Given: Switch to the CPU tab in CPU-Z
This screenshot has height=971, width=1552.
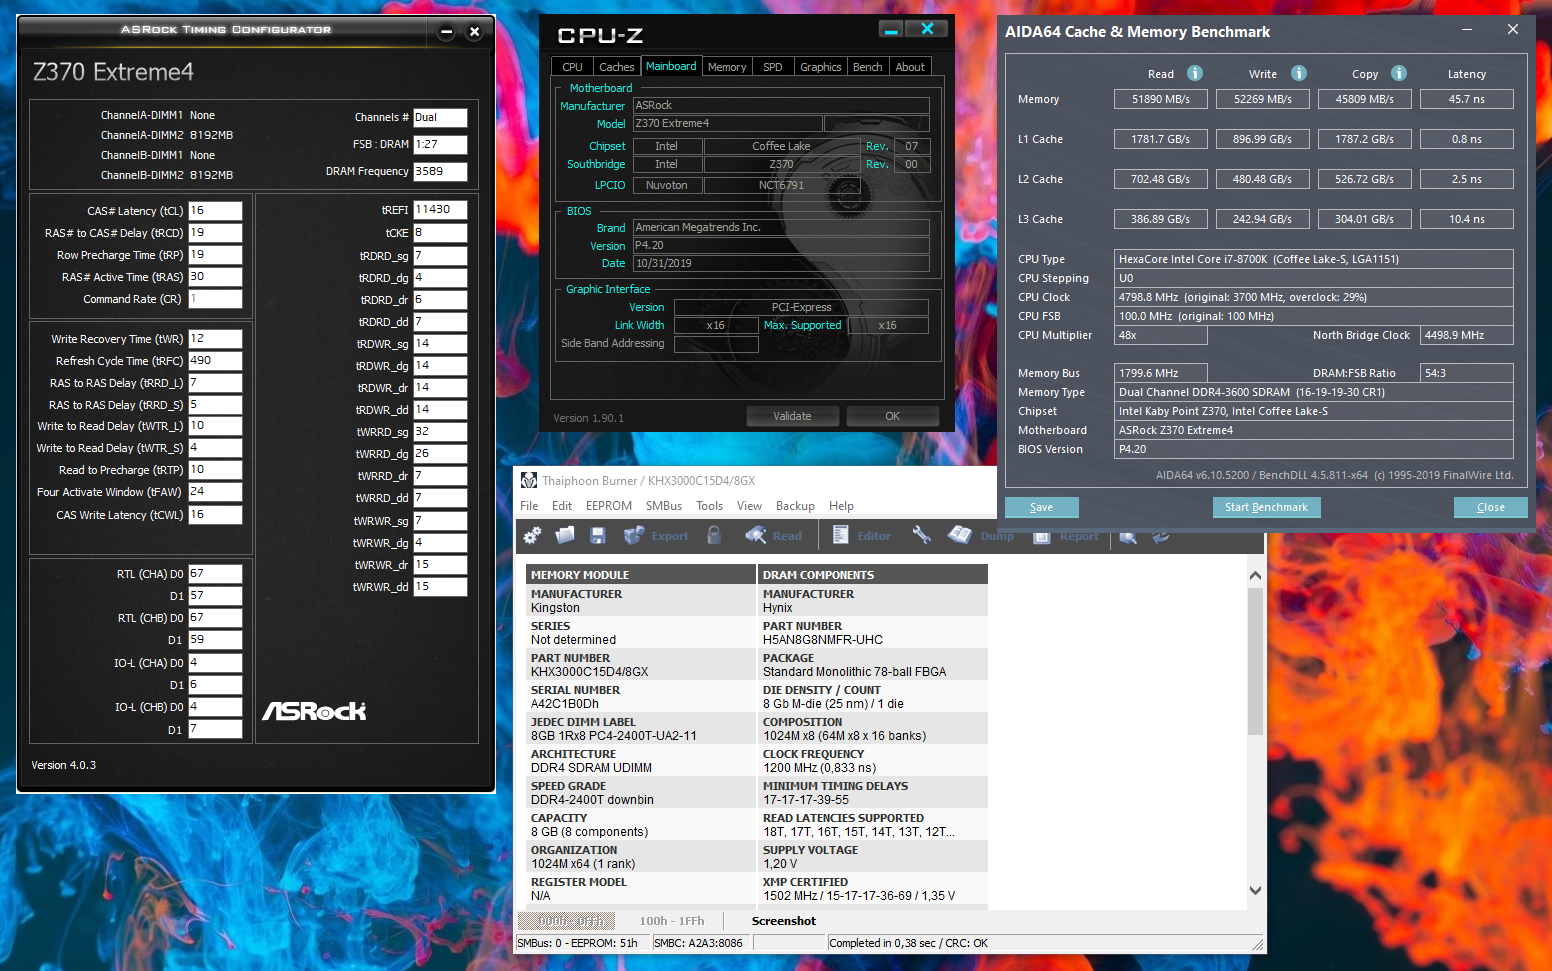Looking at the screenshot, I should (x=572, y=67).
